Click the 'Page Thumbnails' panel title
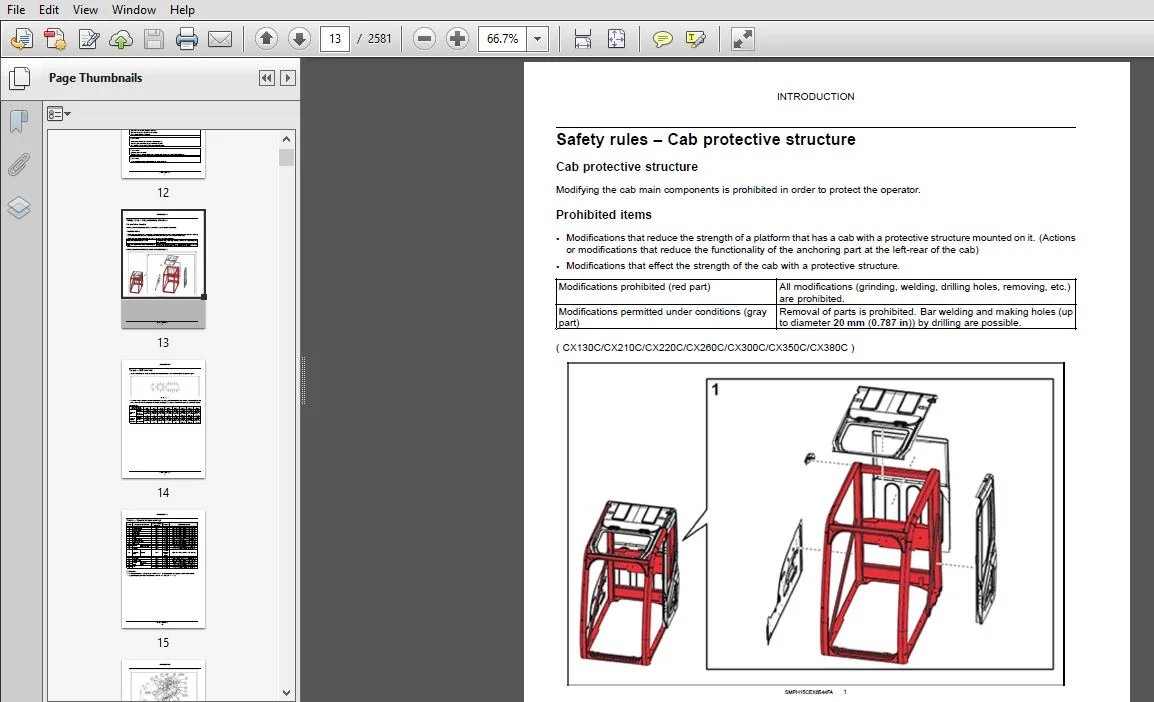The height and width of the screenshot is (702, 1154). pyautogui.click(x=96, y=78)
